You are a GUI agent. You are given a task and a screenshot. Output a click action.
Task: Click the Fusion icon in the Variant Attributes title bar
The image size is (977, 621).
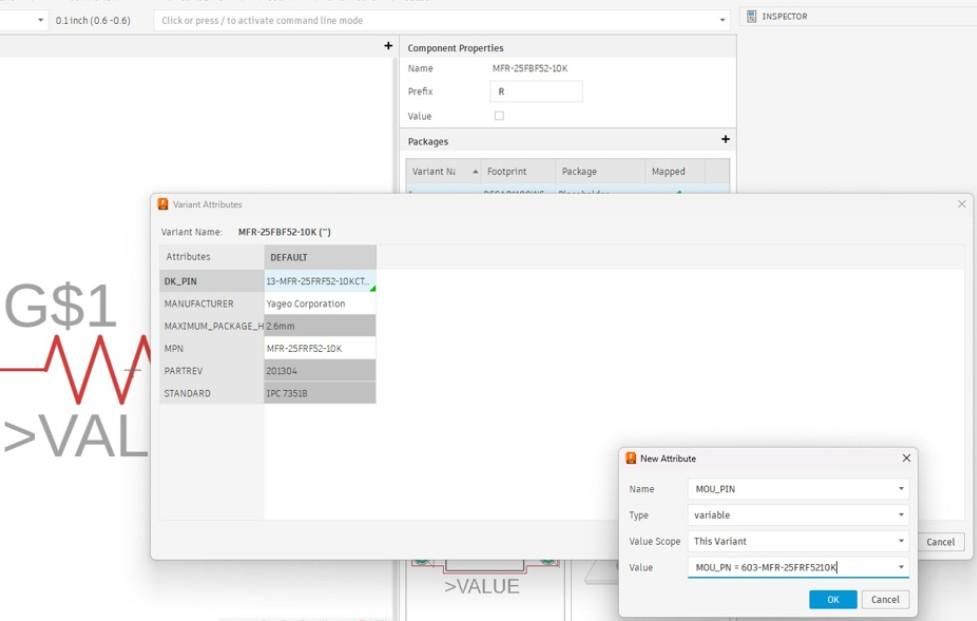(163, 204)
